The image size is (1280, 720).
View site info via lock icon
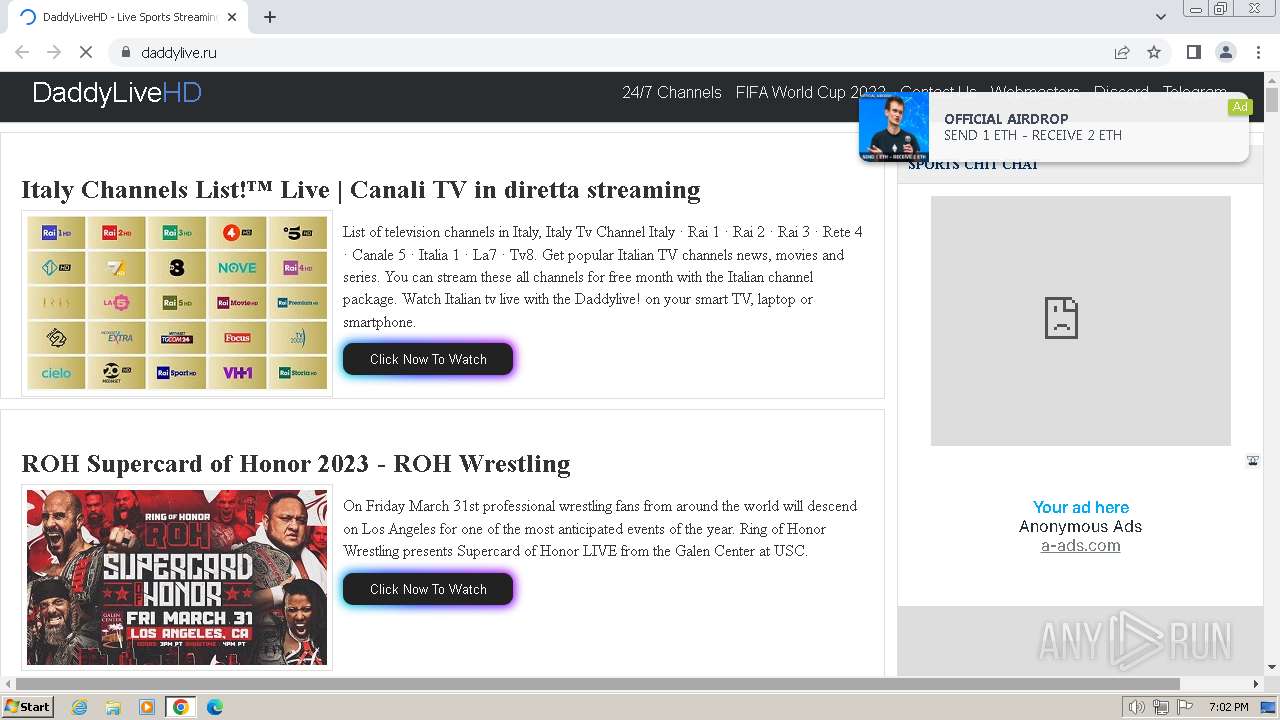[125, 52]
